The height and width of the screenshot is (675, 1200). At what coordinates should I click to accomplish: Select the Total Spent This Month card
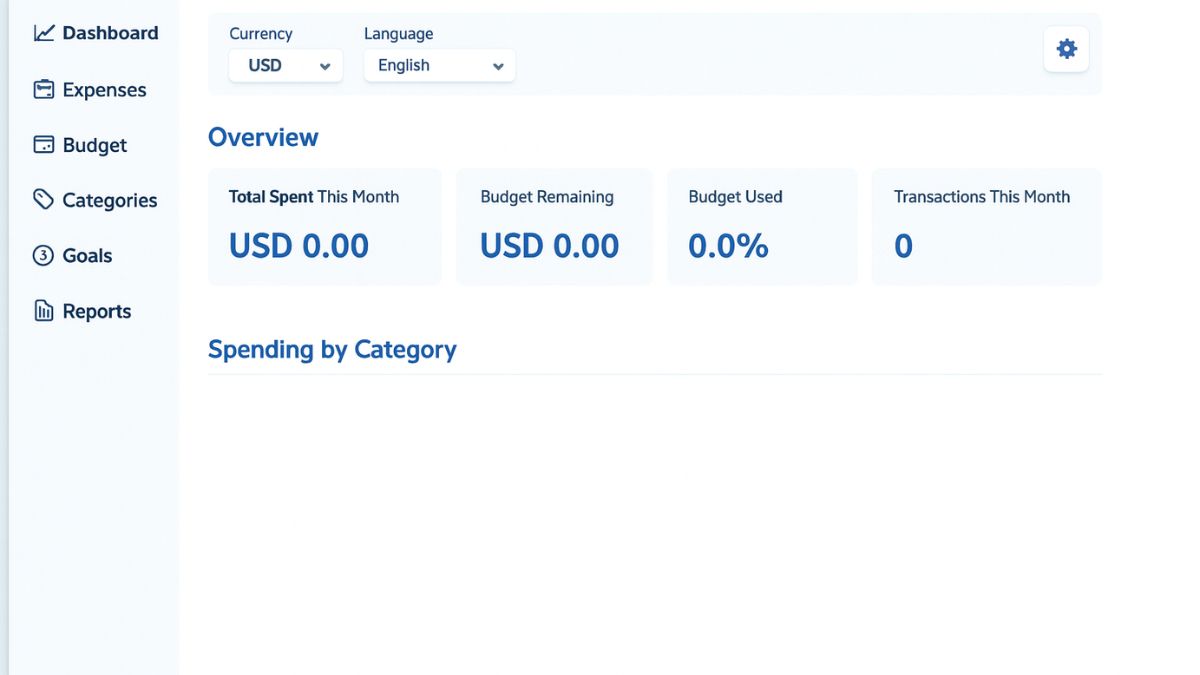[324, 226]
